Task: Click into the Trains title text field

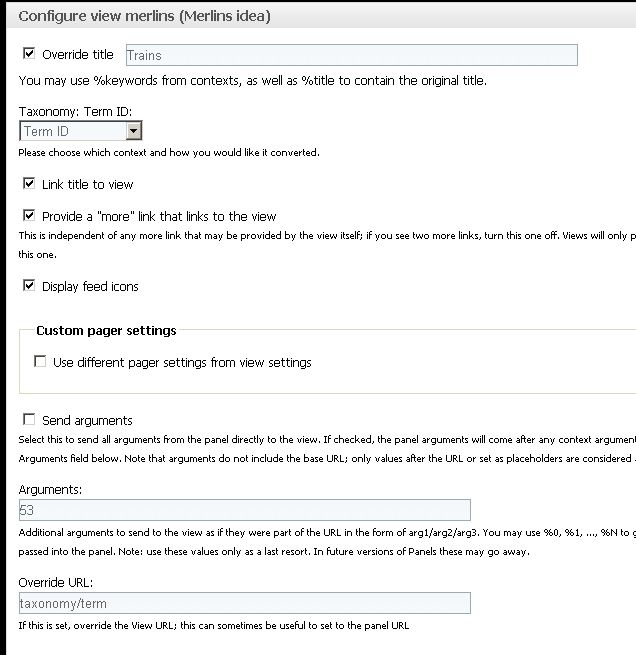Action: pos(352,55)
